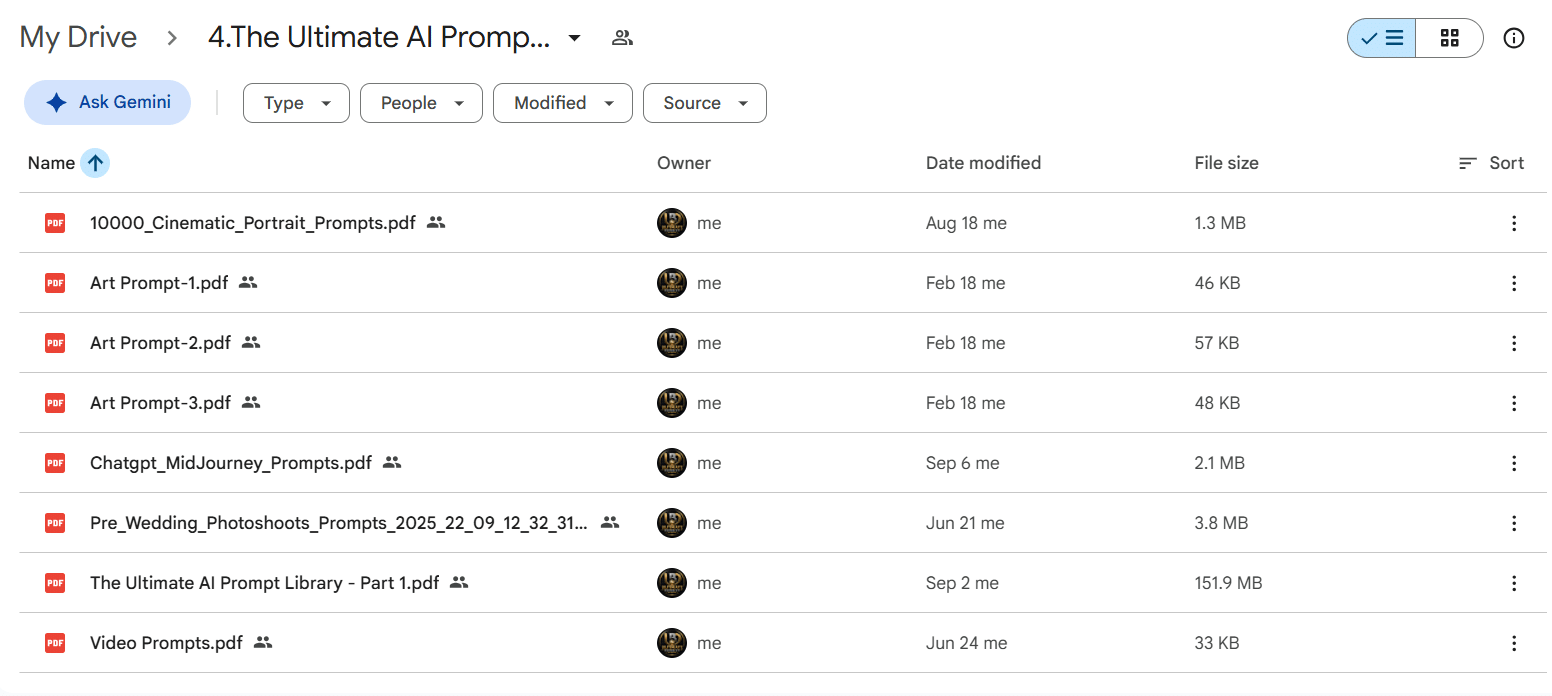Image resolution: width=1552 pixels, height=696 pixels.
Task: Reverse the Name sort direction arrow
Action: coord(95,163)
